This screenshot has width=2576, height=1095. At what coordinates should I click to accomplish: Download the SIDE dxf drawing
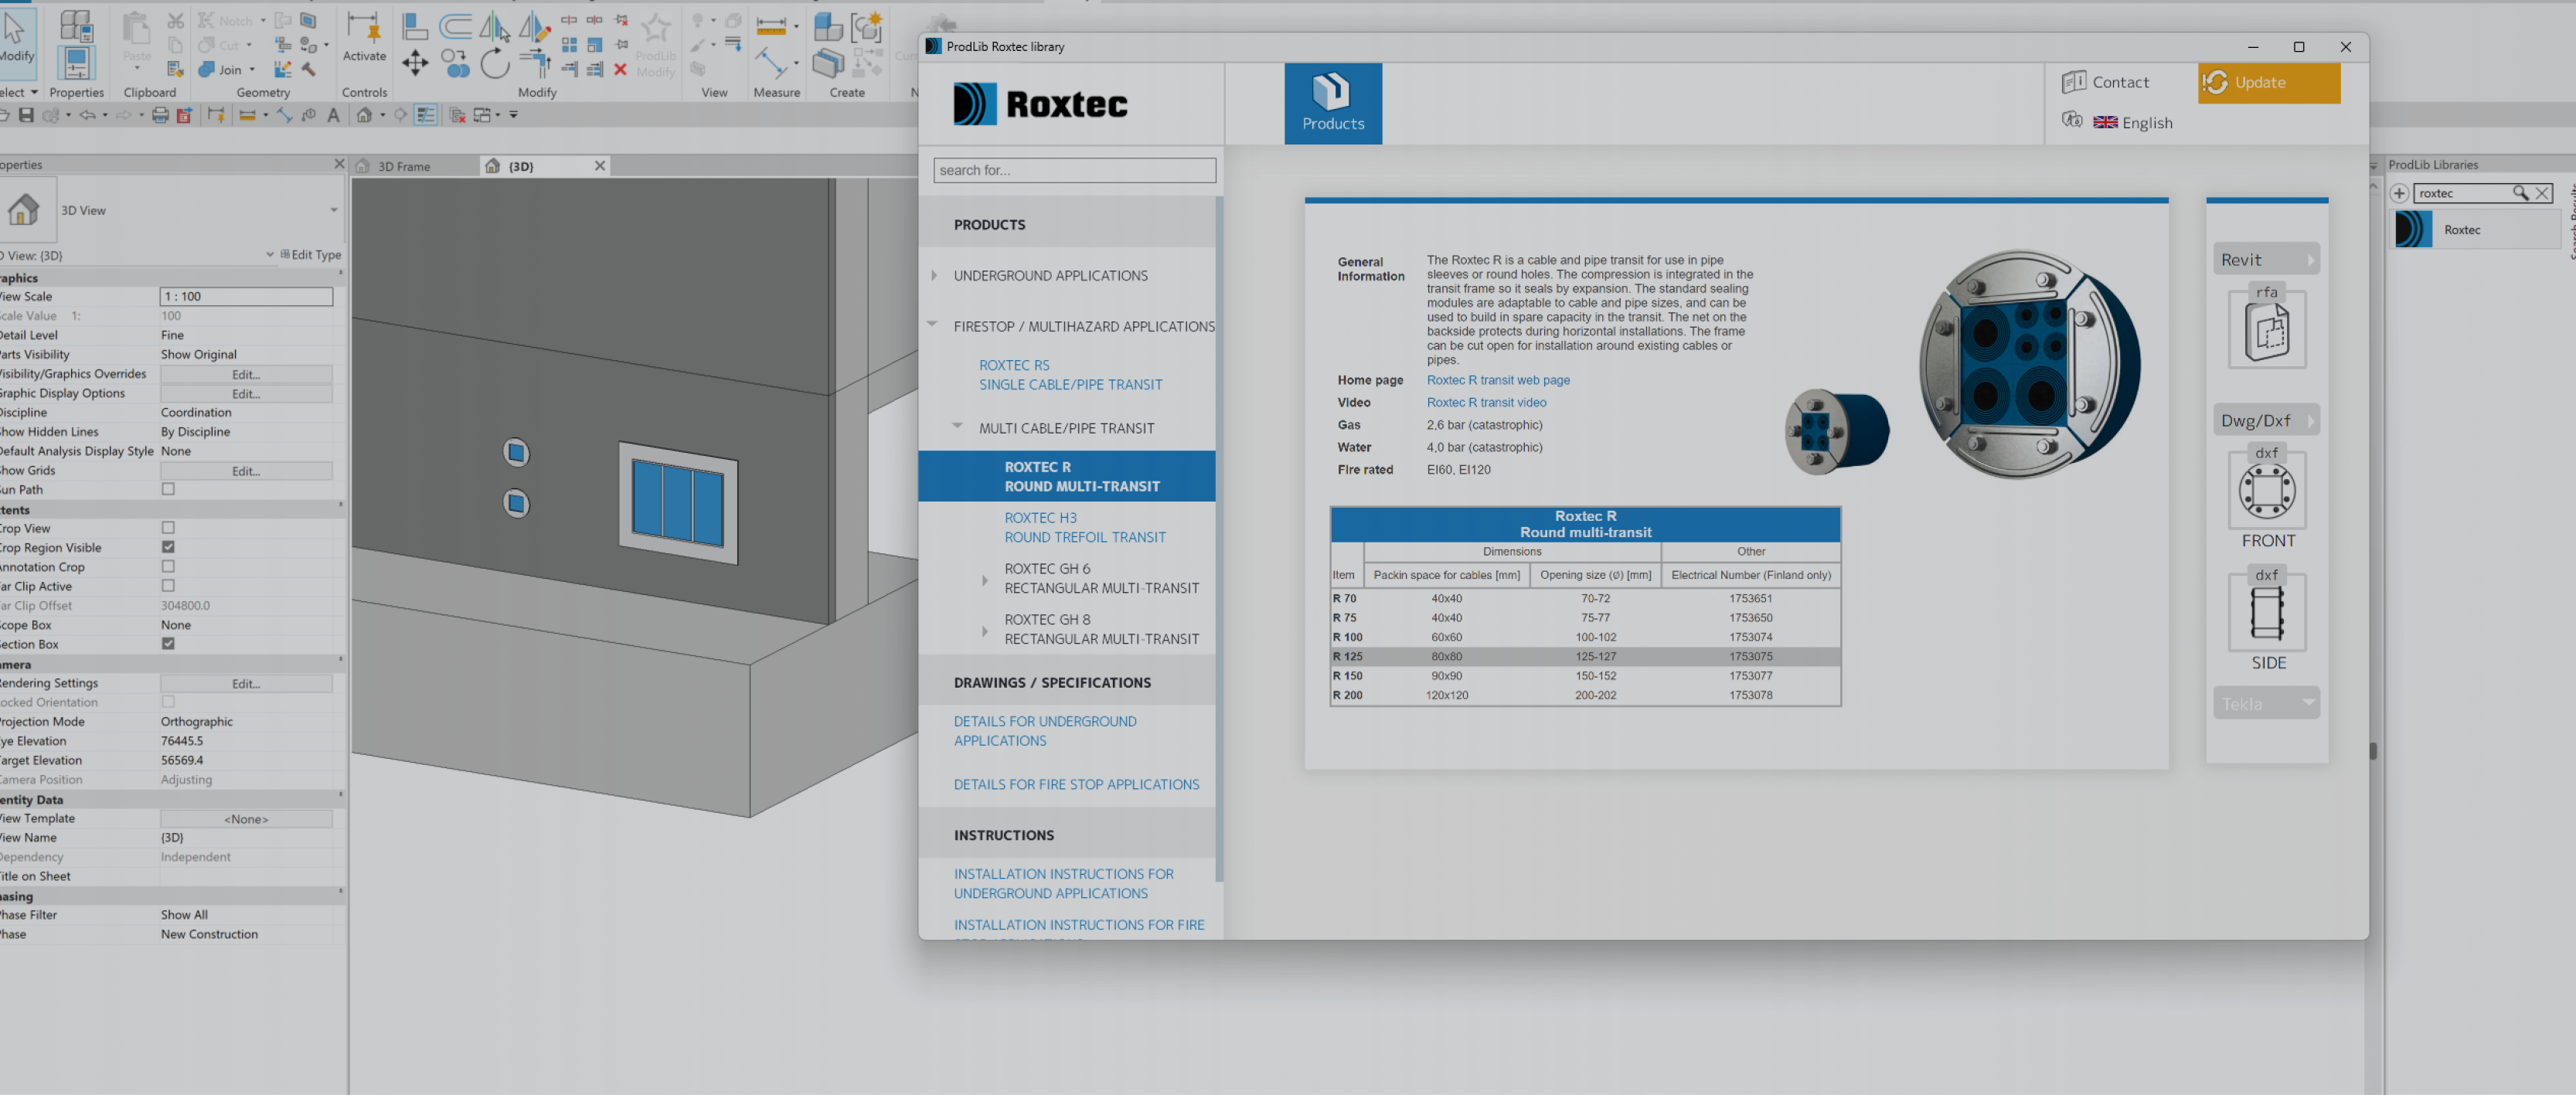tap(2266, 612)
